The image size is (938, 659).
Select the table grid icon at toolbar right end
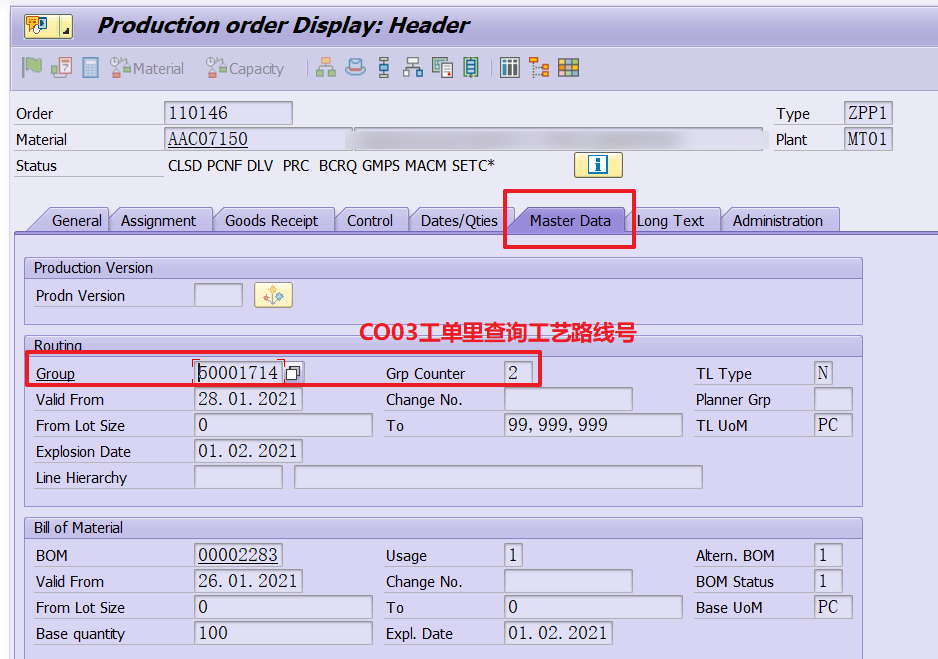pyautogui.click(x=568, y=67)
